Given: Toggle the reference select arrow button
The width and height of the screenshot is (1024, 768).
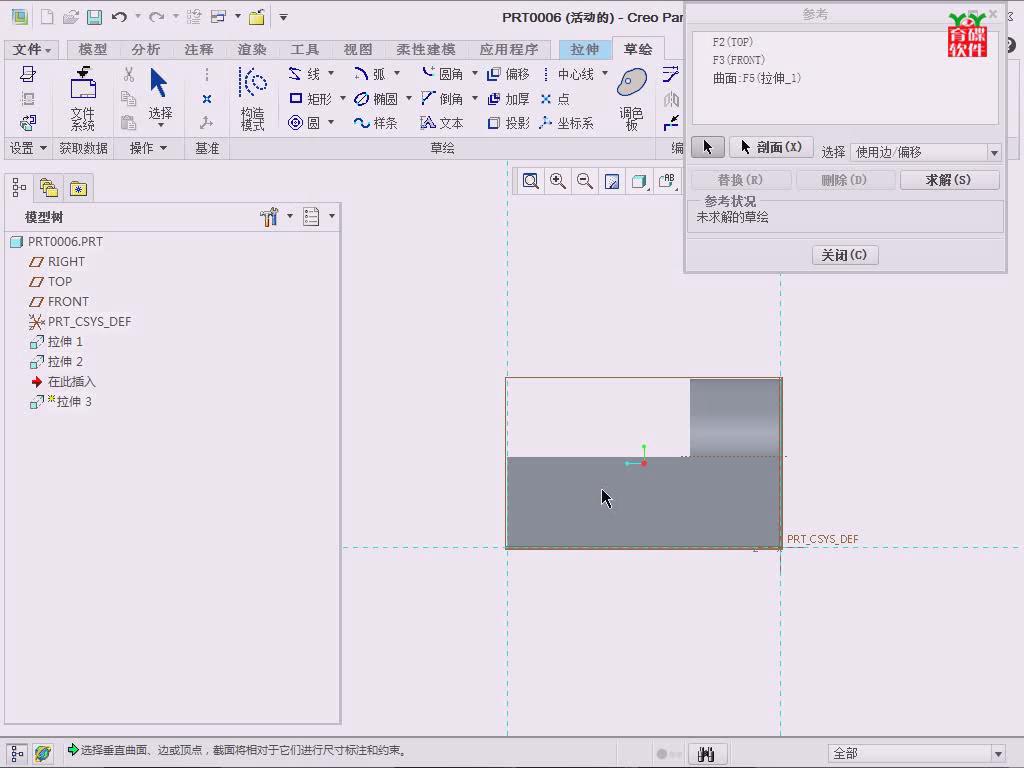Looking at the screenshot, I should pos(708,147).
